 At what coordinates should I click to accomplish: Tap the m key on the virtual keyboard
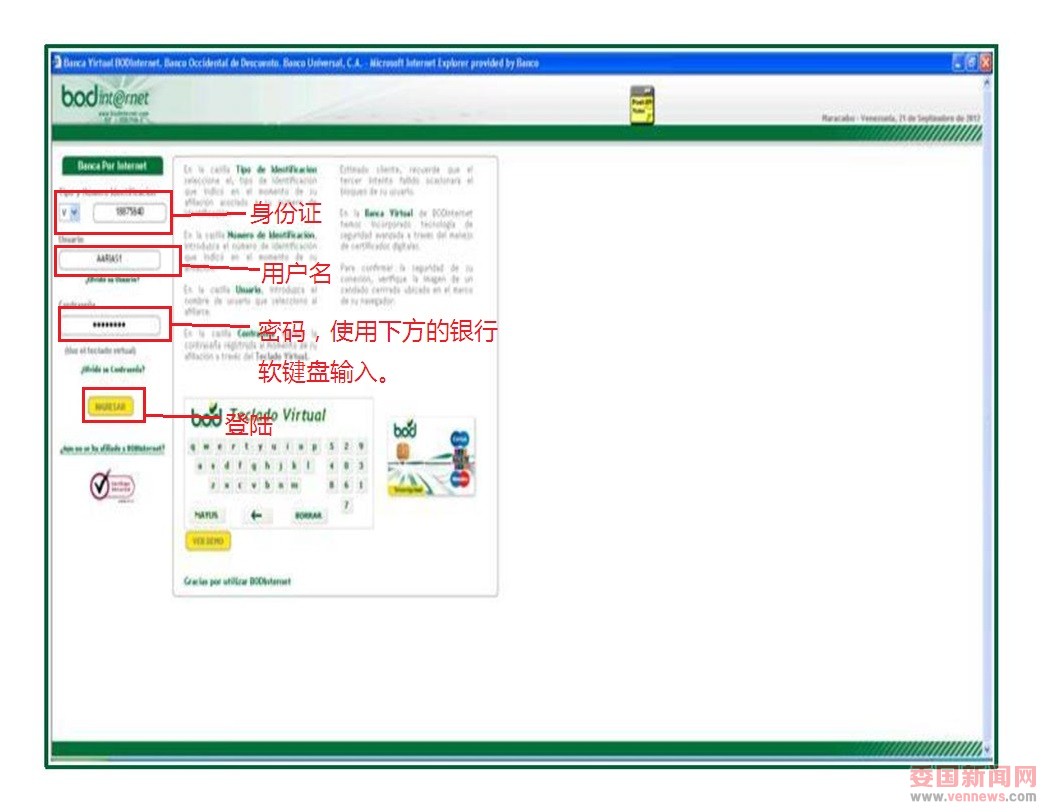[294, 485]
